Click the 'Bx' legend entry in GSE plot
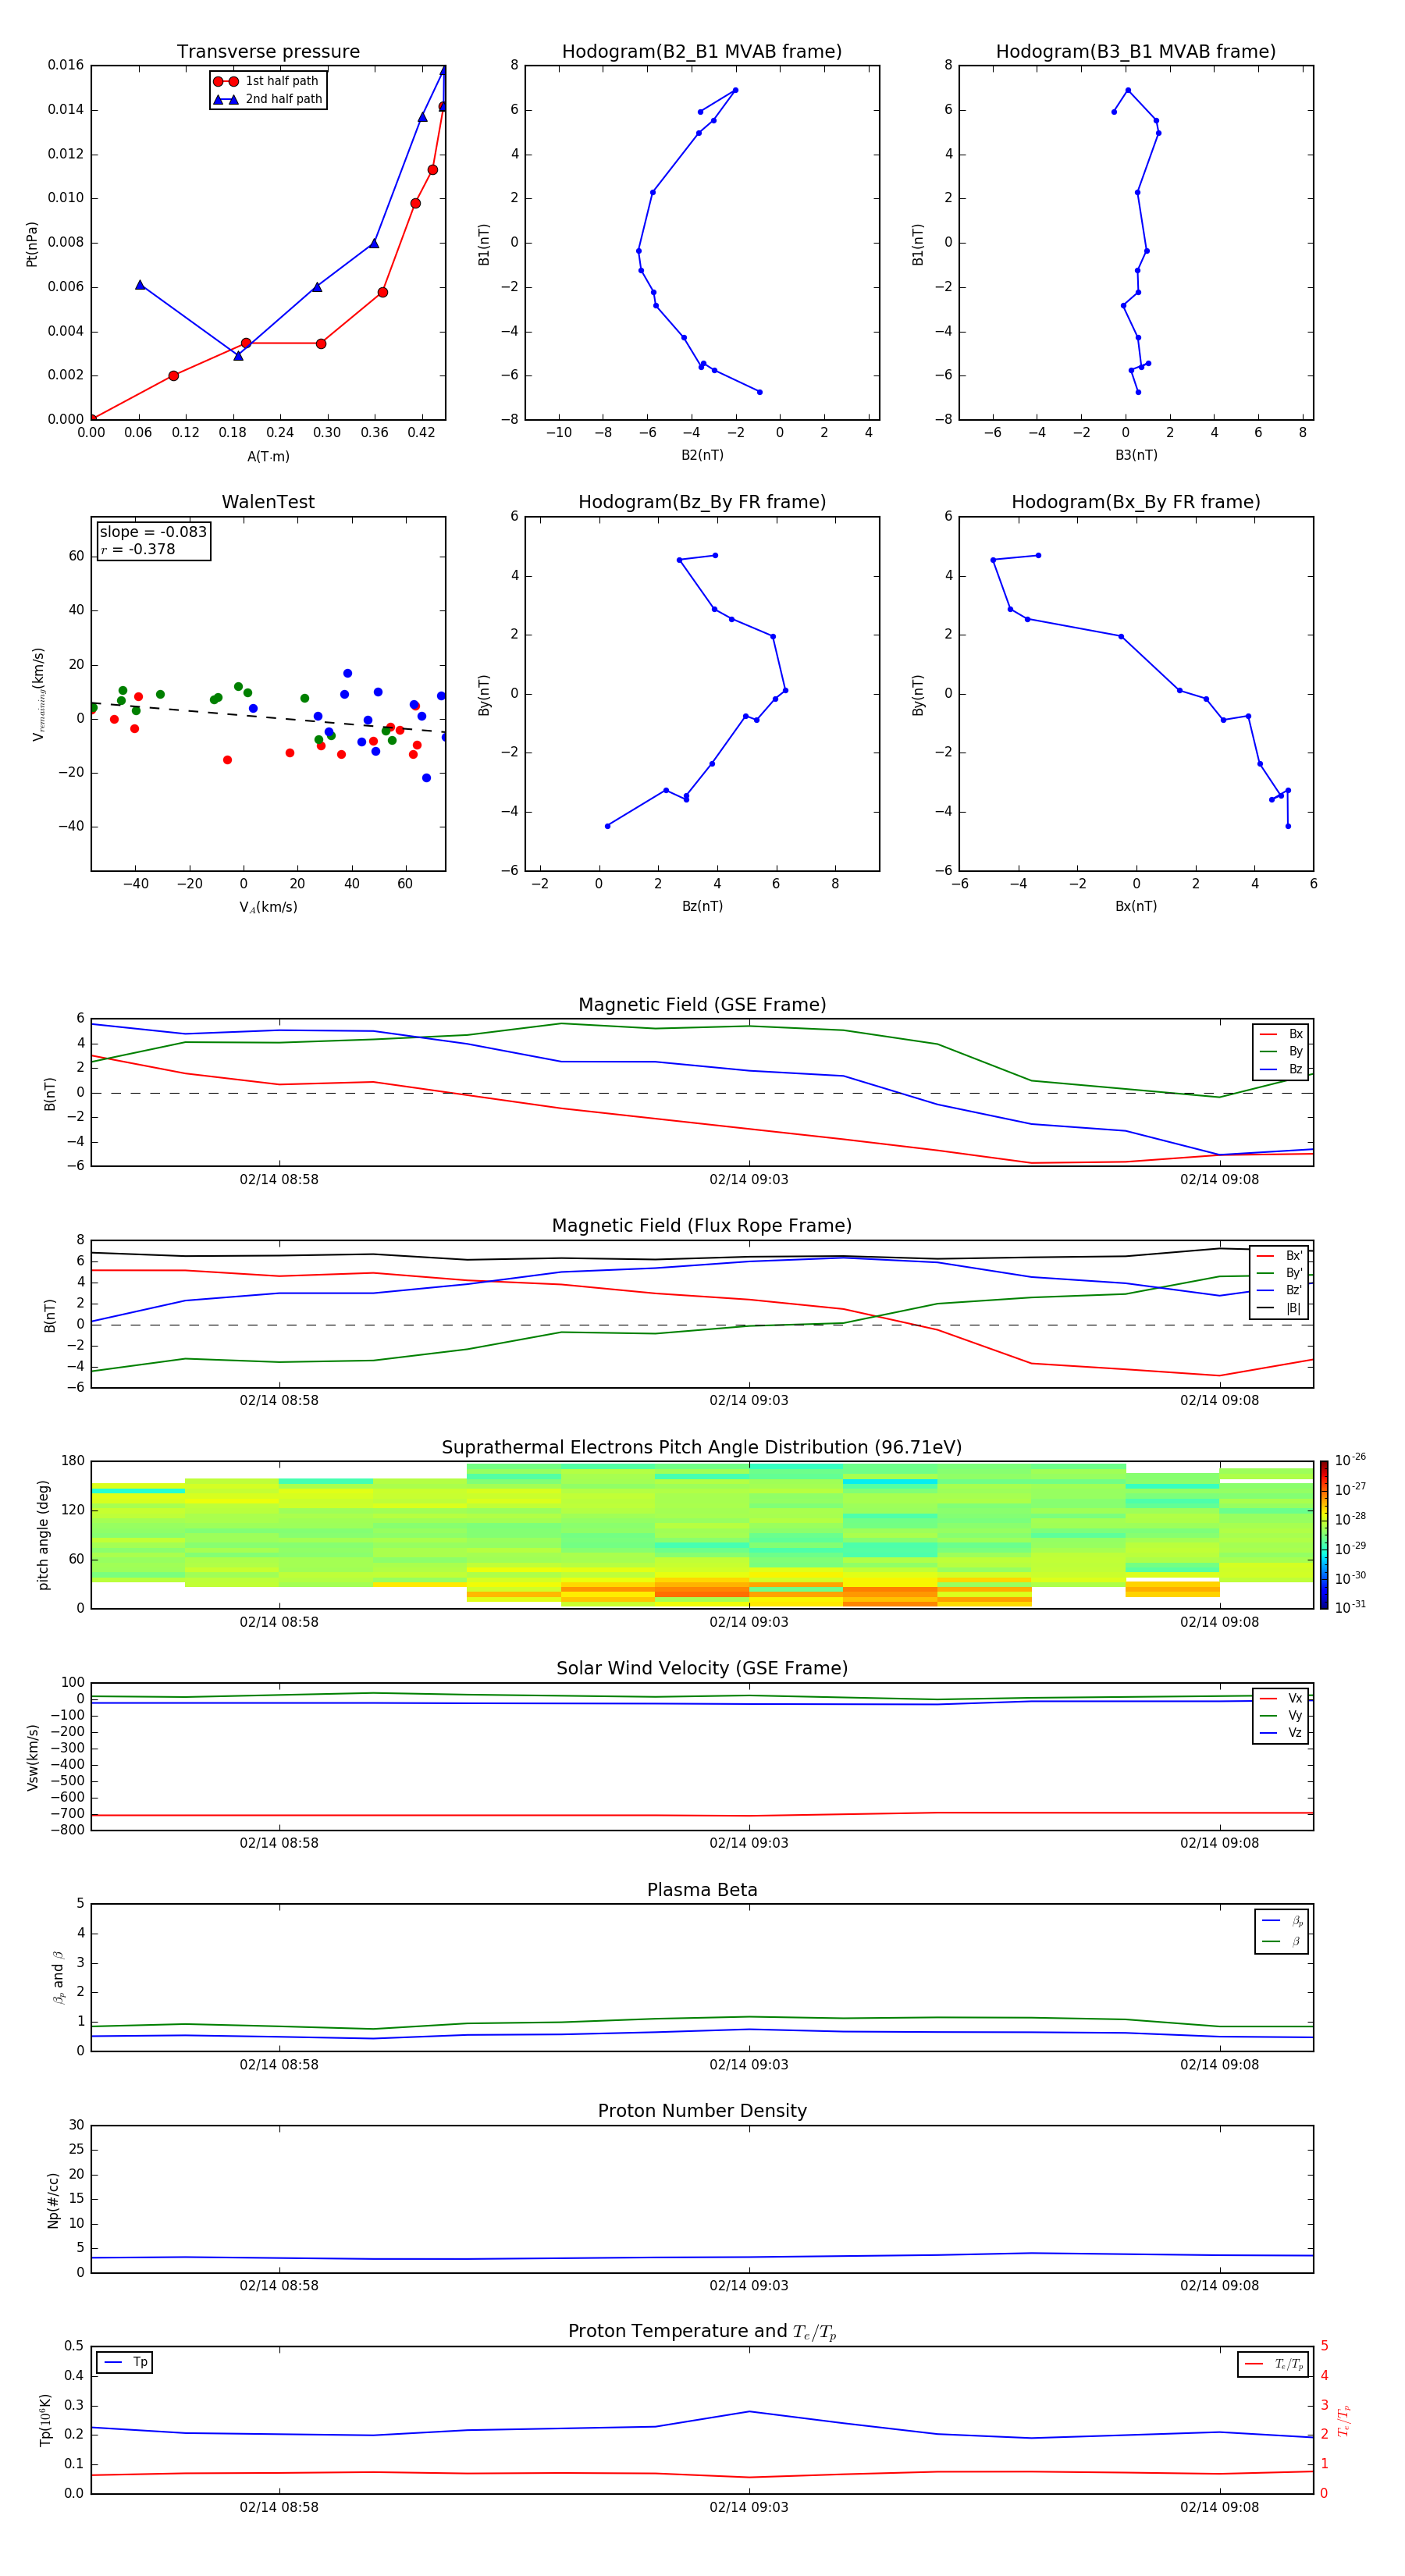1405x2576 pixels. click(1281, 1034)
